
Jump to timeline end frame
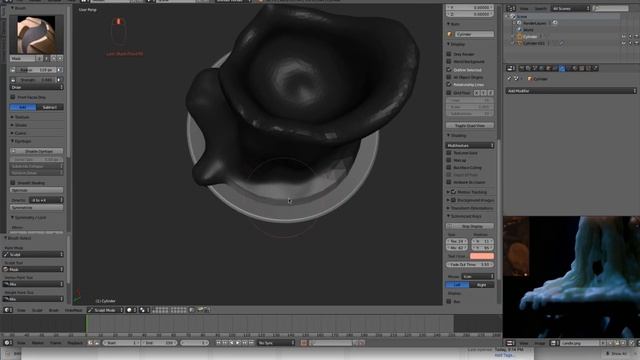tap(251, 343)
